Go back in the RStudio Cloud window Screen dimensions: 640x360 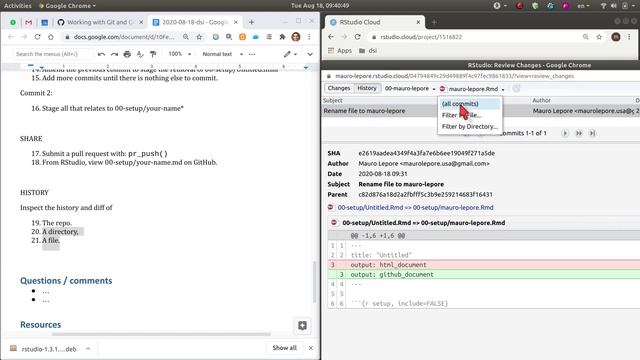(331, 37)
